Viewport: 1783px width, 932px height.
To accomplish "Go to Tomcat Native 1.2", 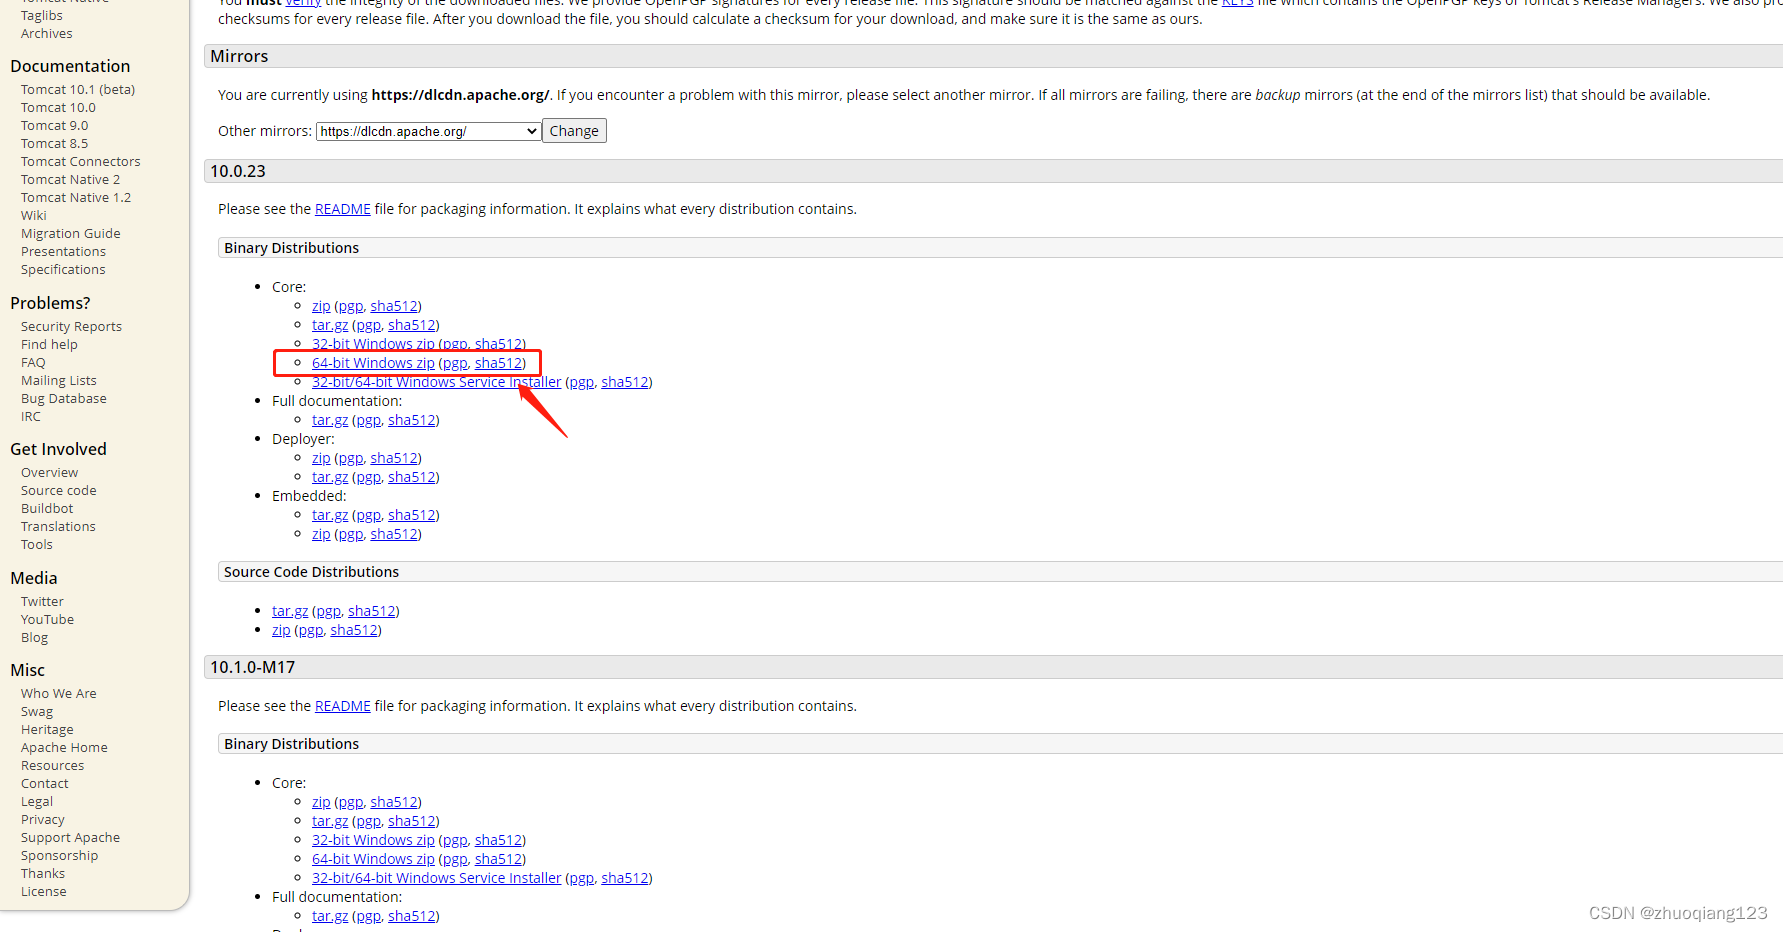I will [76, 198].
